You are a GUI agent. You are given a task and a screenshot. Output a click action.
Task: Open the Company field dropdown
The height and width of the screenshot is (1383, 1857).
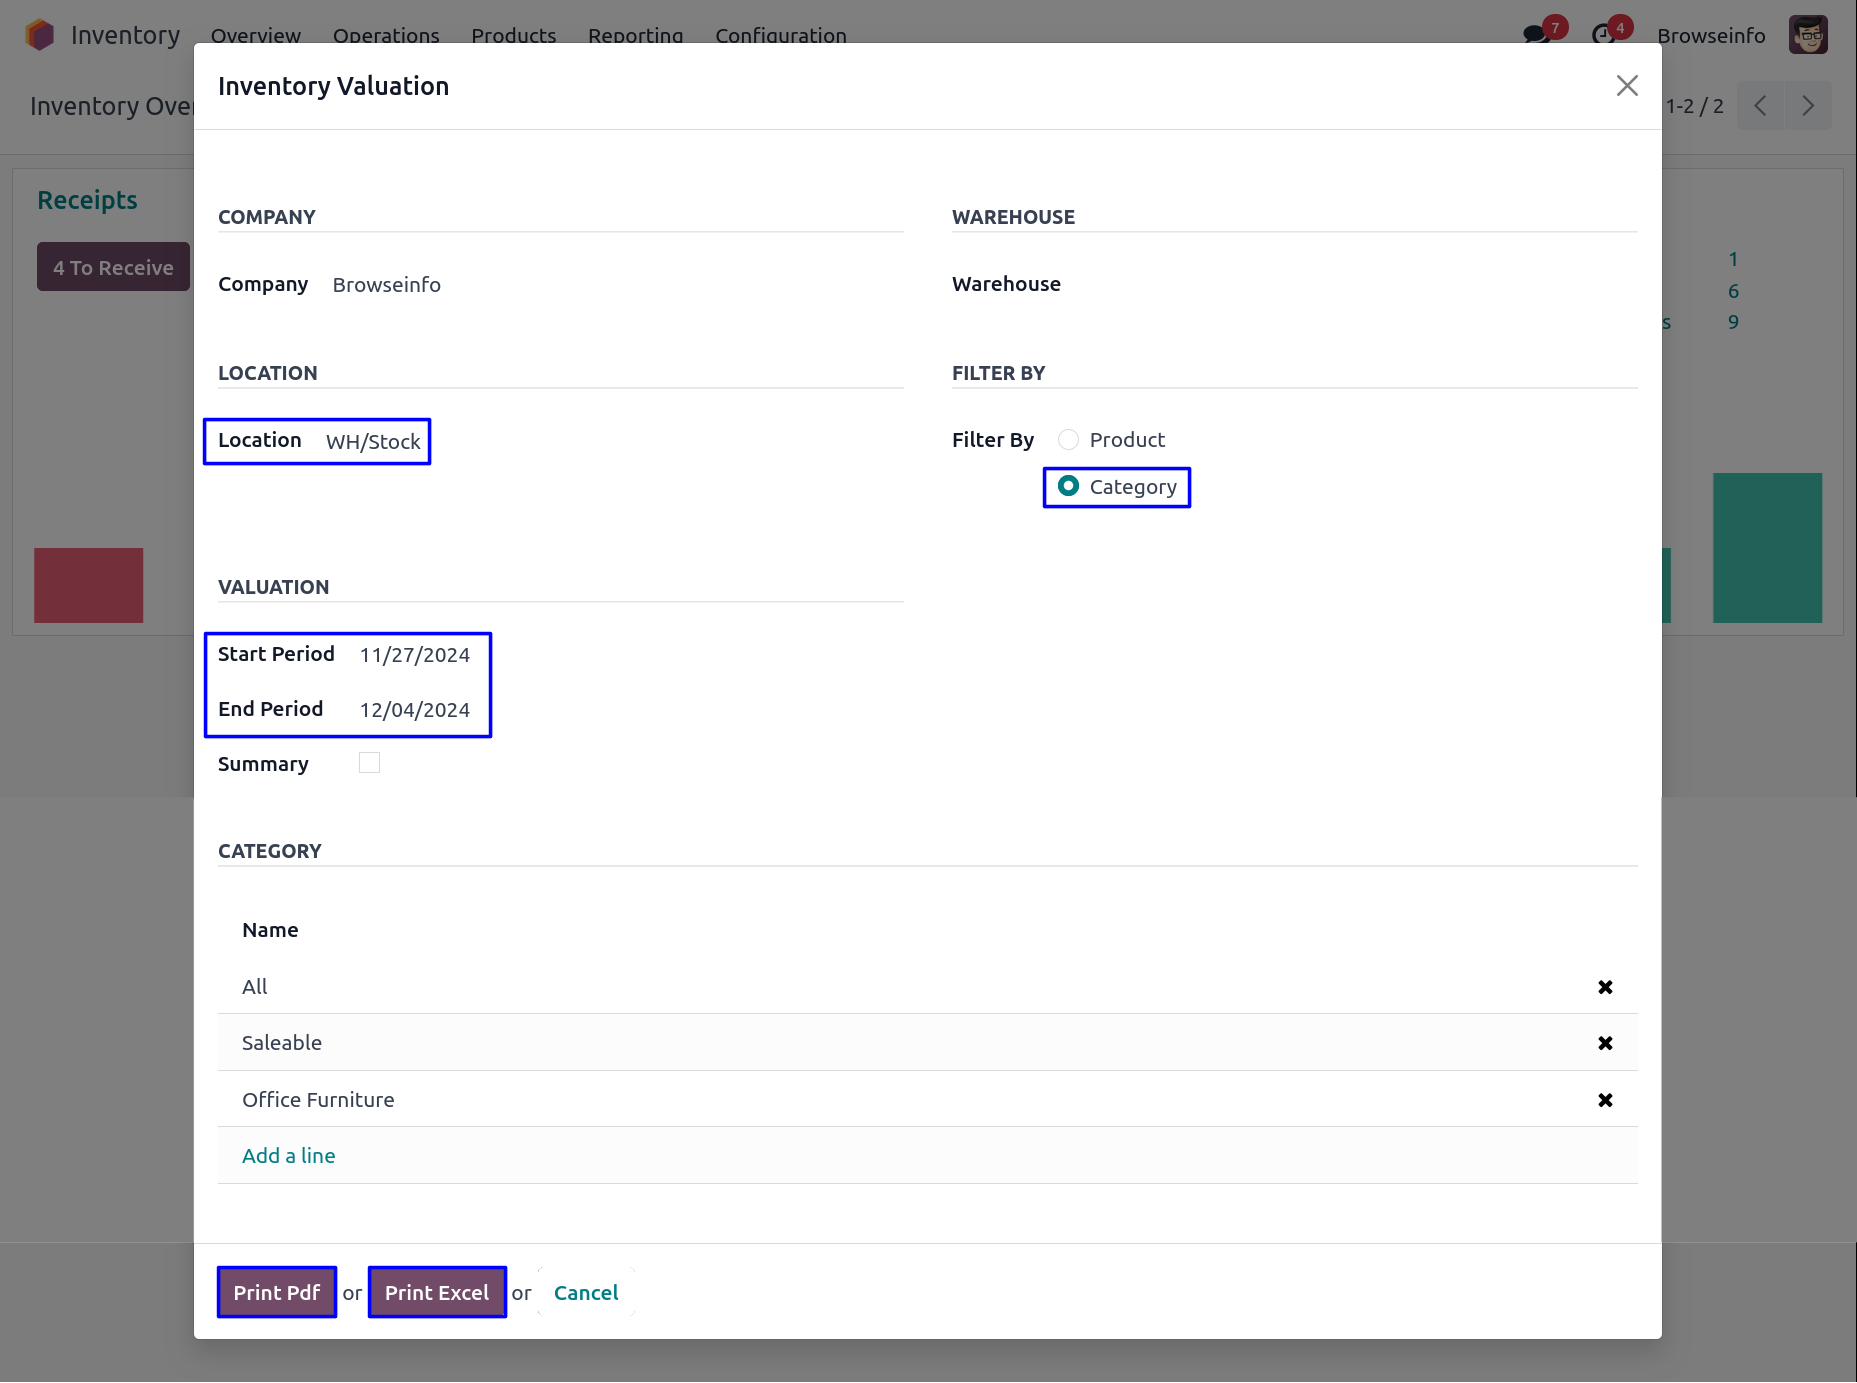click(387, 285)
